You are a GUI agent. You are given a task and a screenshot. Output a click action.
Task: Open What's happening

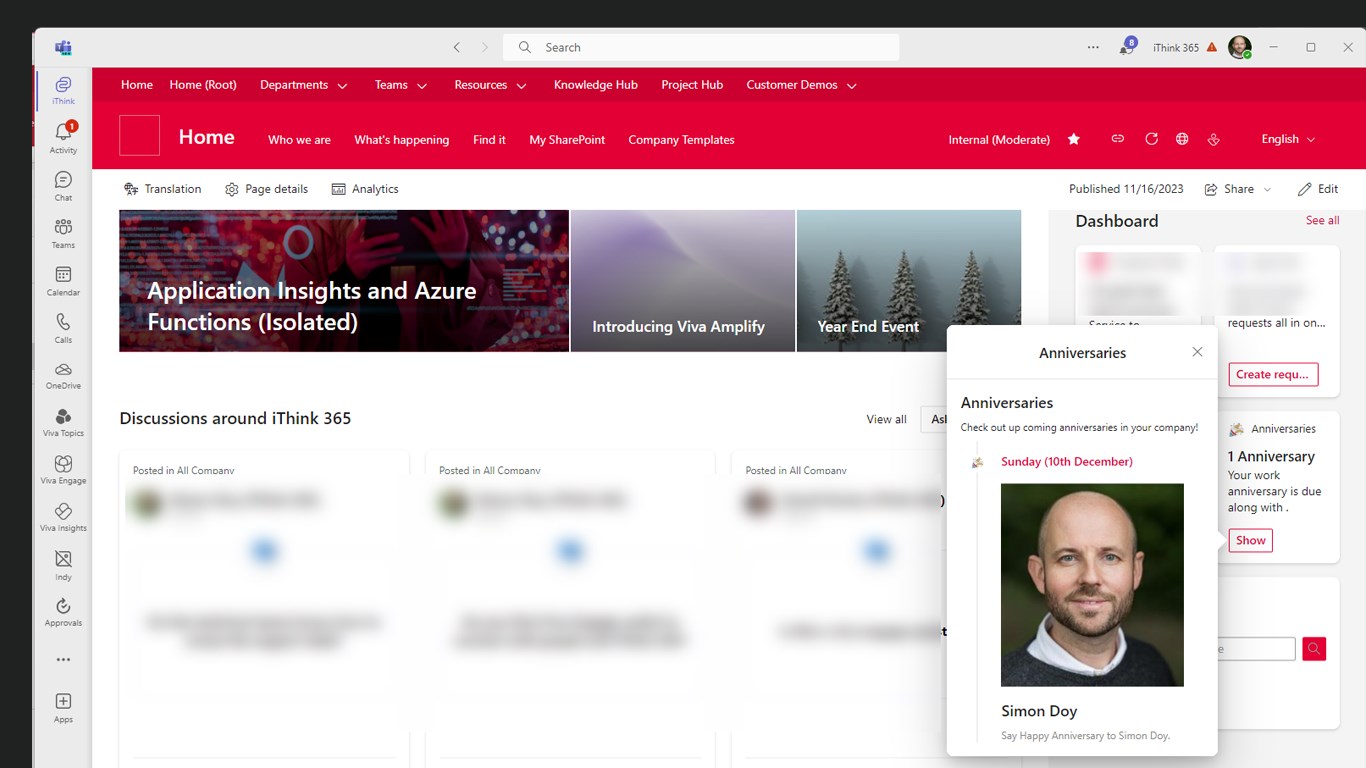pos(402,140)
